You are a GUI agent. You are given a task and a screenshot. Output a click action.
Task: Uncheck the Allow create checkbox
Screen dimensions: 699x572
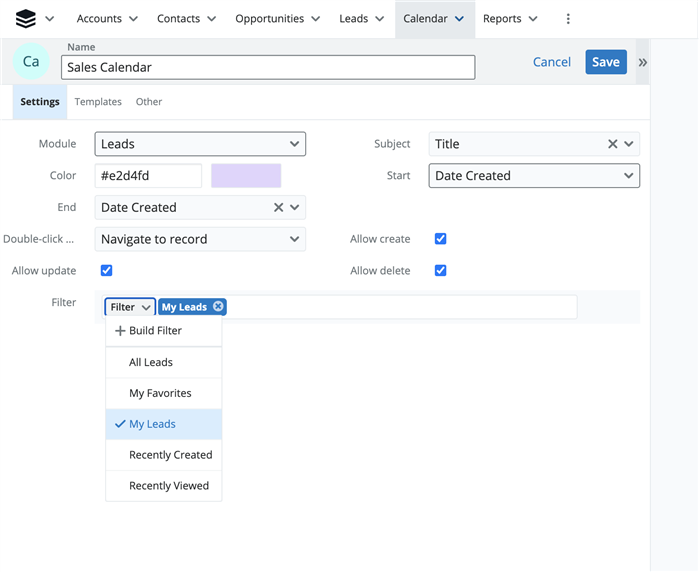point(440,239)
